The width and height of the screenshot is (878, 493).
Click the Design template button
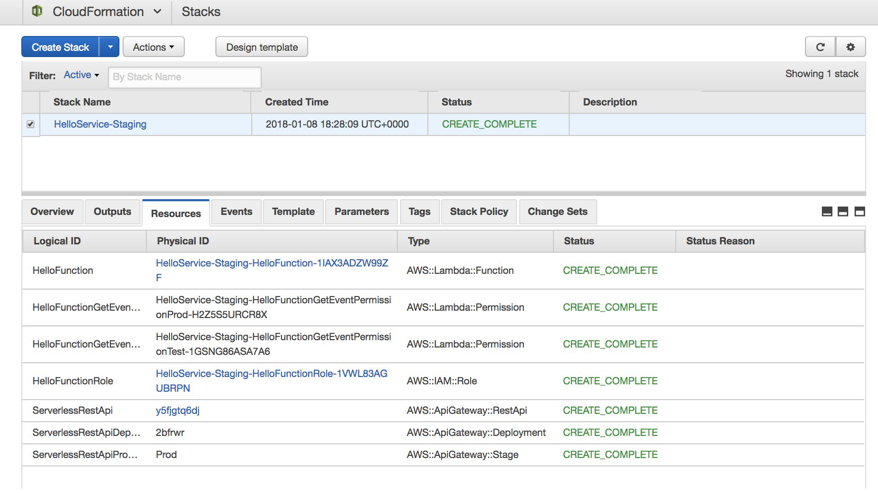tap(261, 47)
